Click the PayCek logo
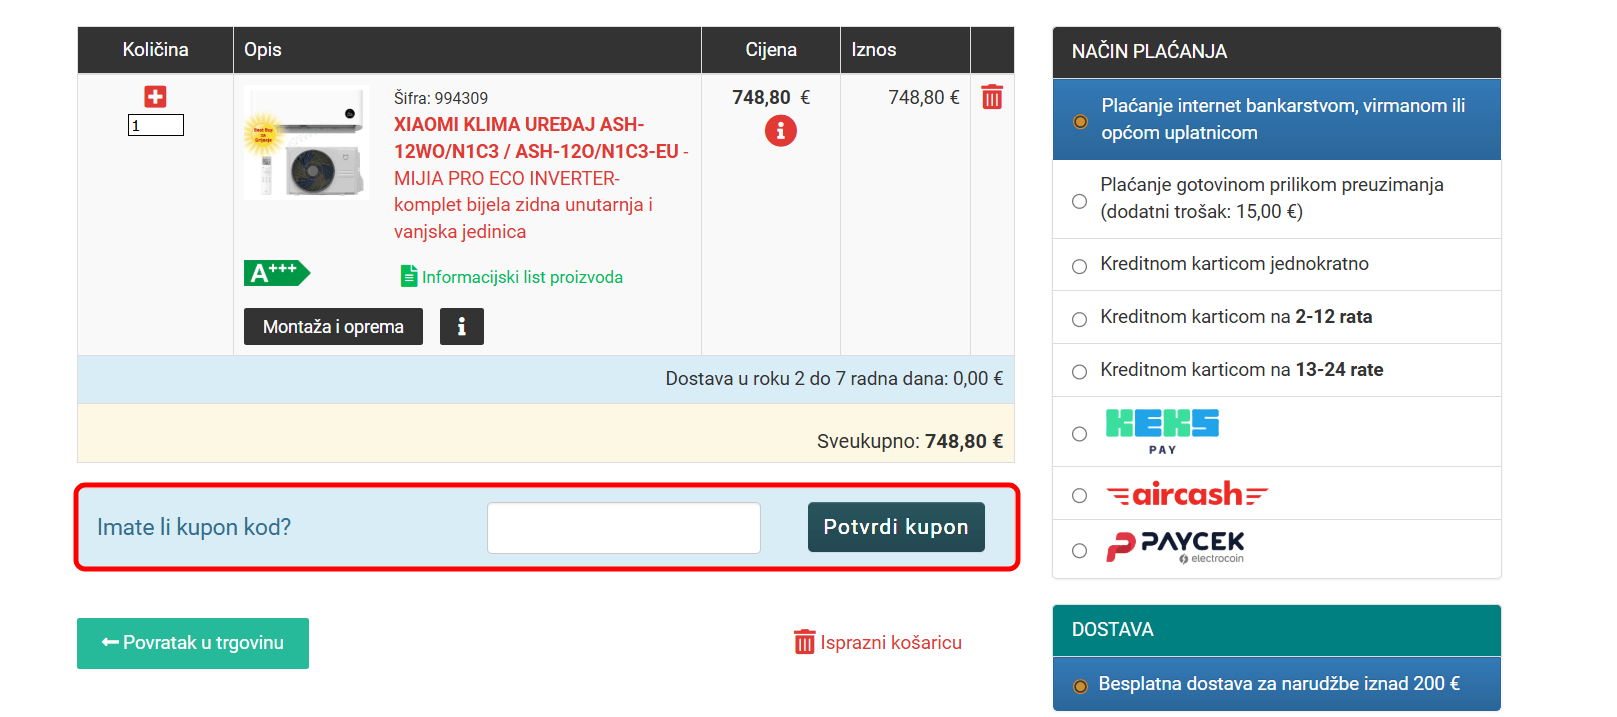The width and height of the screenshot is (1617, 717). pyautogui.click(x=1175, y=547)
